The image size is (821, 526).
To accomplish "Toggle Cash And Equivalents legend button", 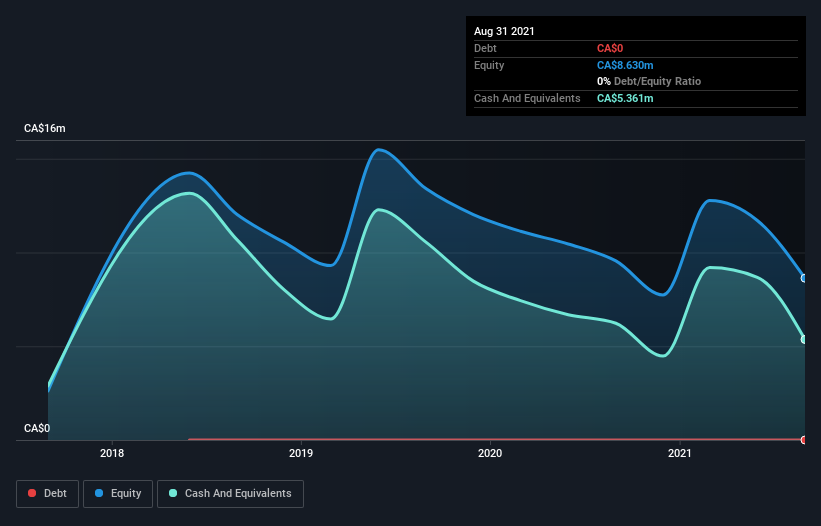I will click(230, 494).
